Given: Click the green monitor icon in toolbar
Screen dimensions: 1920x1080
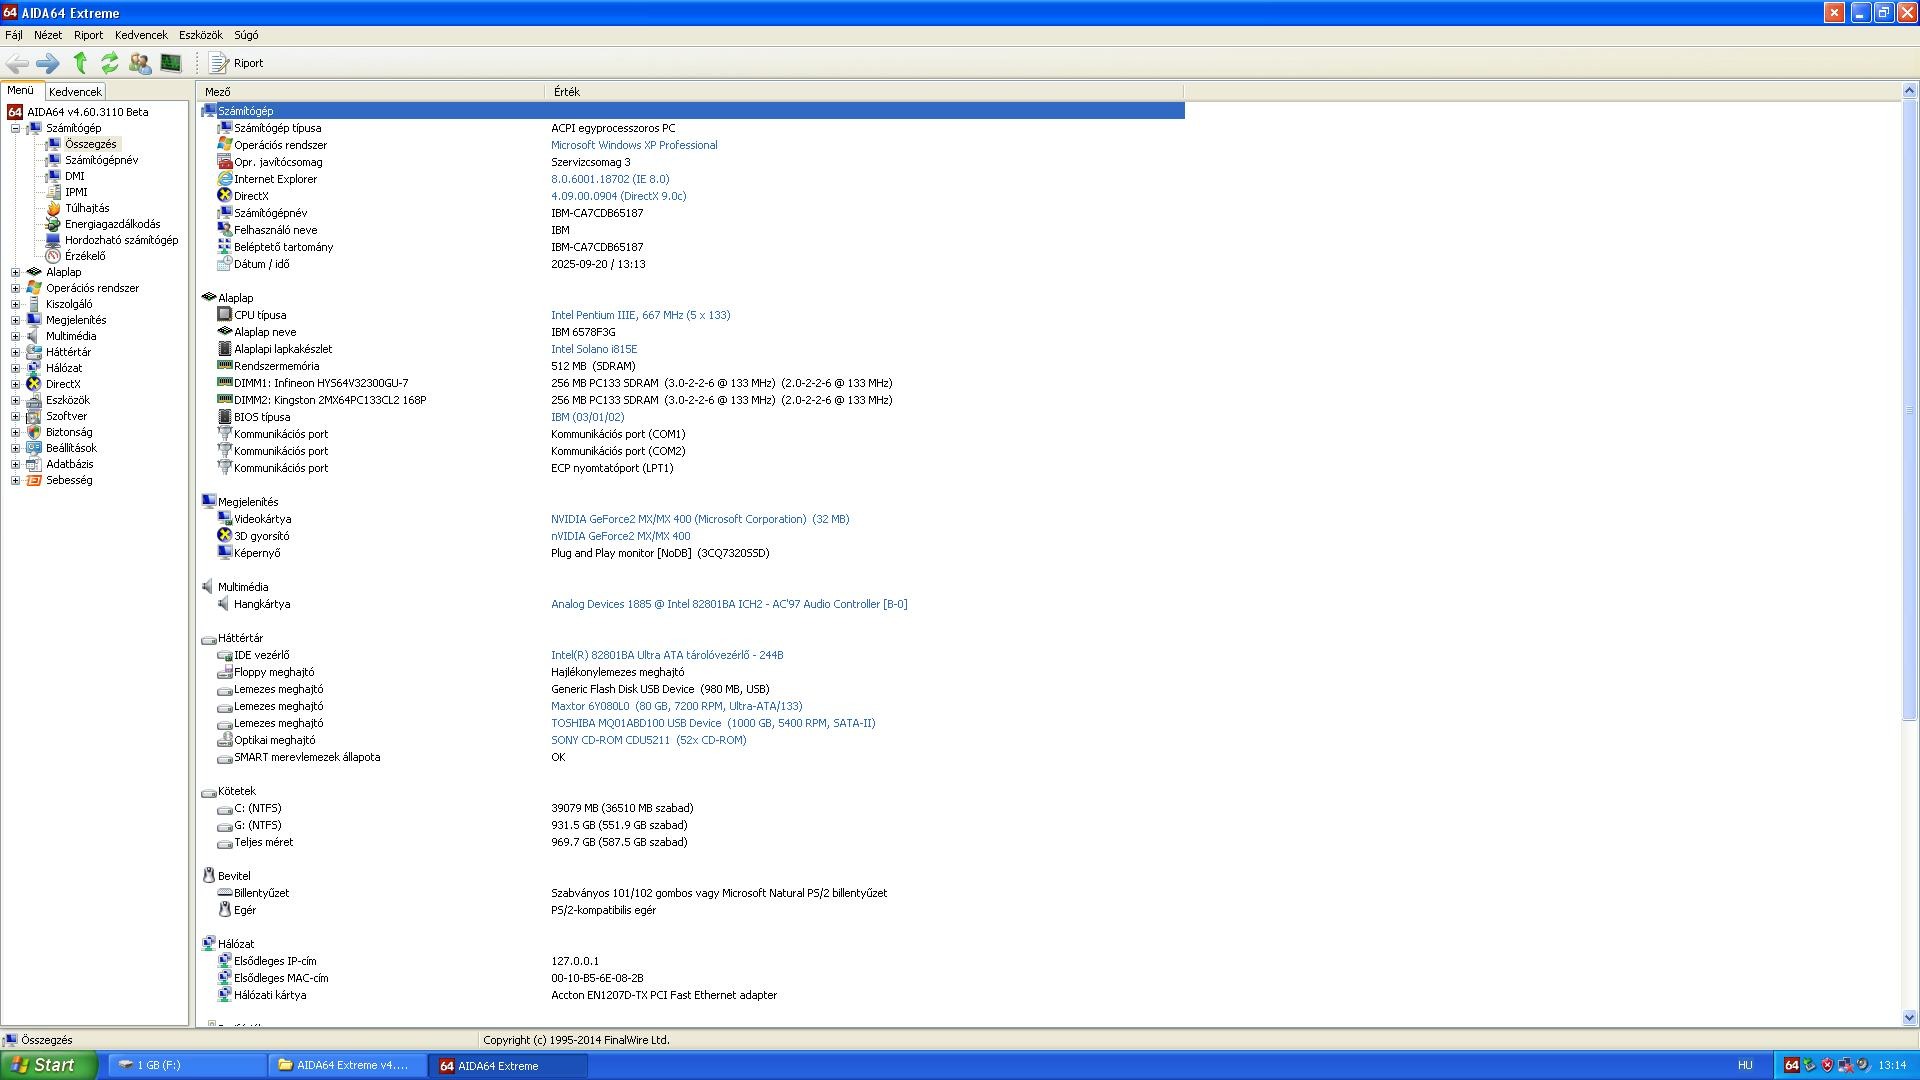Looking at the screenshot, I should [x=171, y=63].
